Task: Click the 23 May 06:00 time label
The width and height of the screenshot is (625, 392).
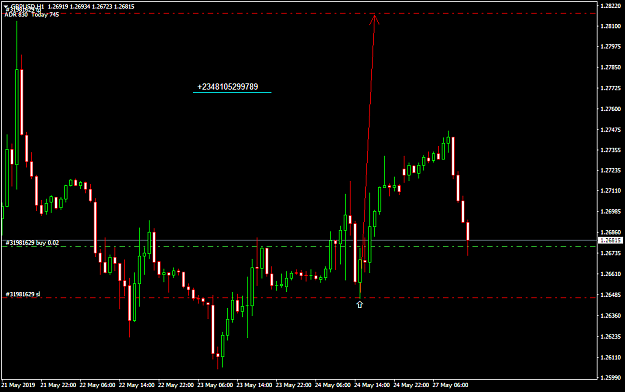Action: (x=215, y=385)
